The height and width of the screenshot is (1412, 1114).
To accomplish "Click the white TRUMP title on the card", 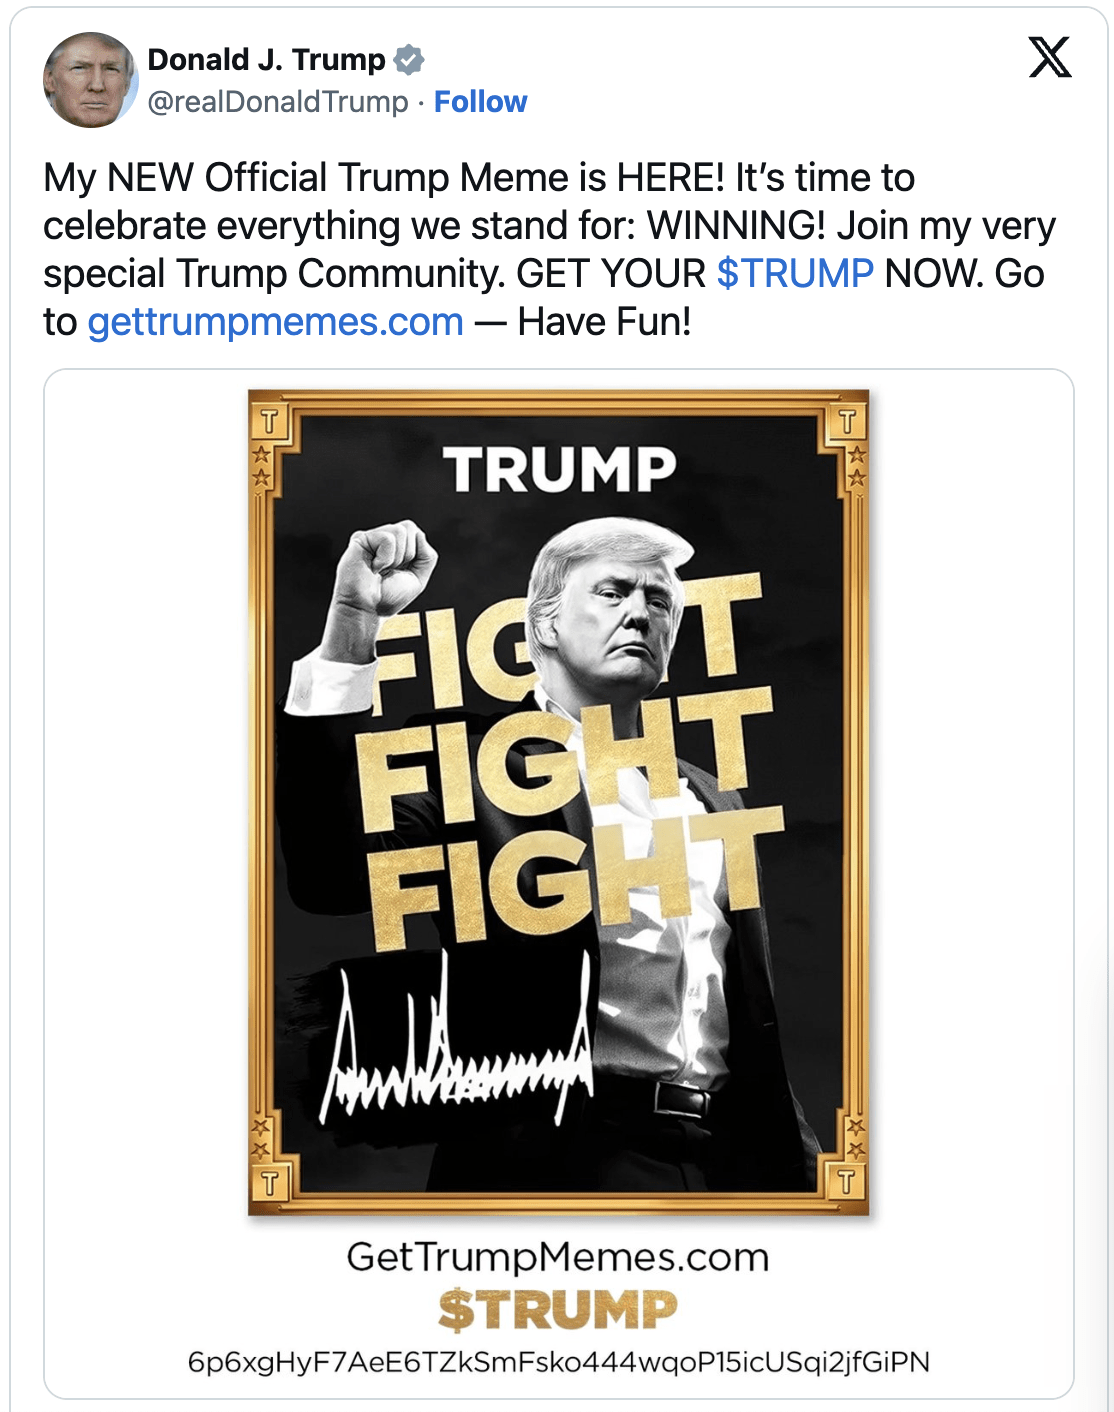I will point(559,470).
